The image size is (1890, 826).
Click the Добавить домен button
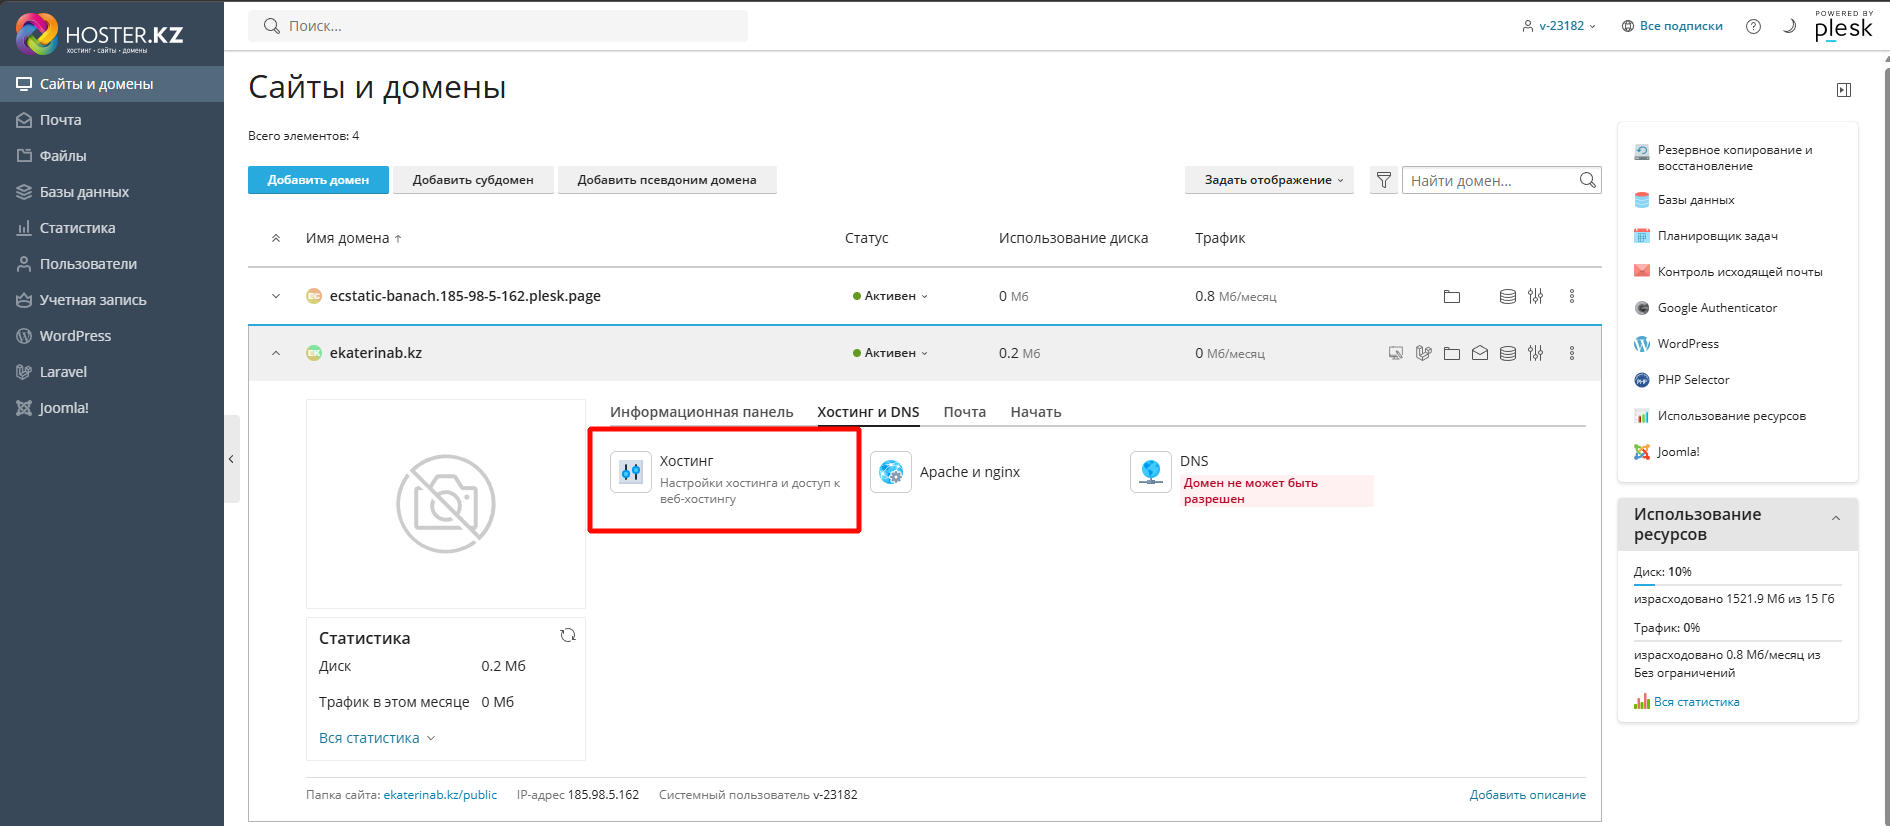coord(318,180)
